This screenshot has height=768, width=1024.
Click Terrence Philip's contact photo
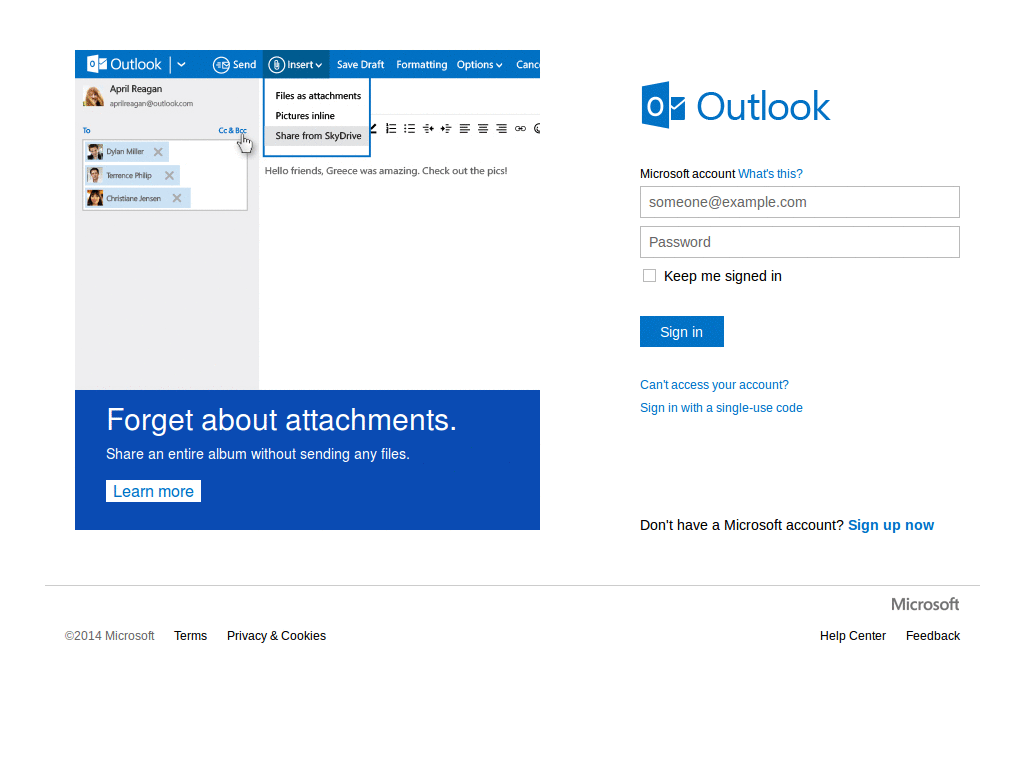pyautogui.click(x=95, y=175)
